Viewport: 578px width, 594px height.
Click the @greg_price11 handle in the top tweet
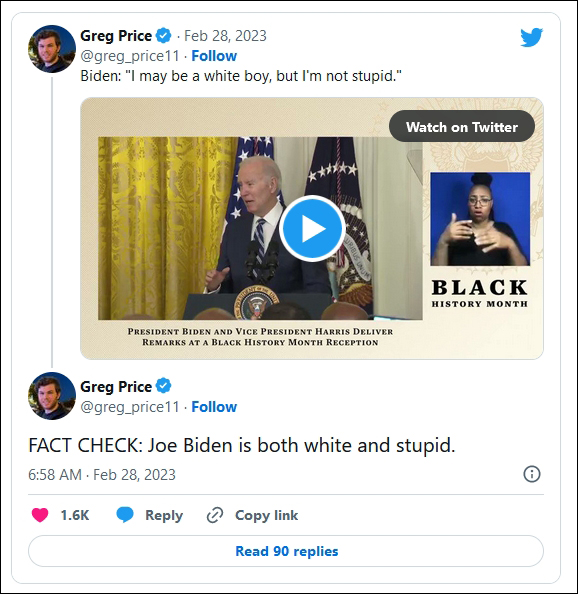[x=130, y=56]
